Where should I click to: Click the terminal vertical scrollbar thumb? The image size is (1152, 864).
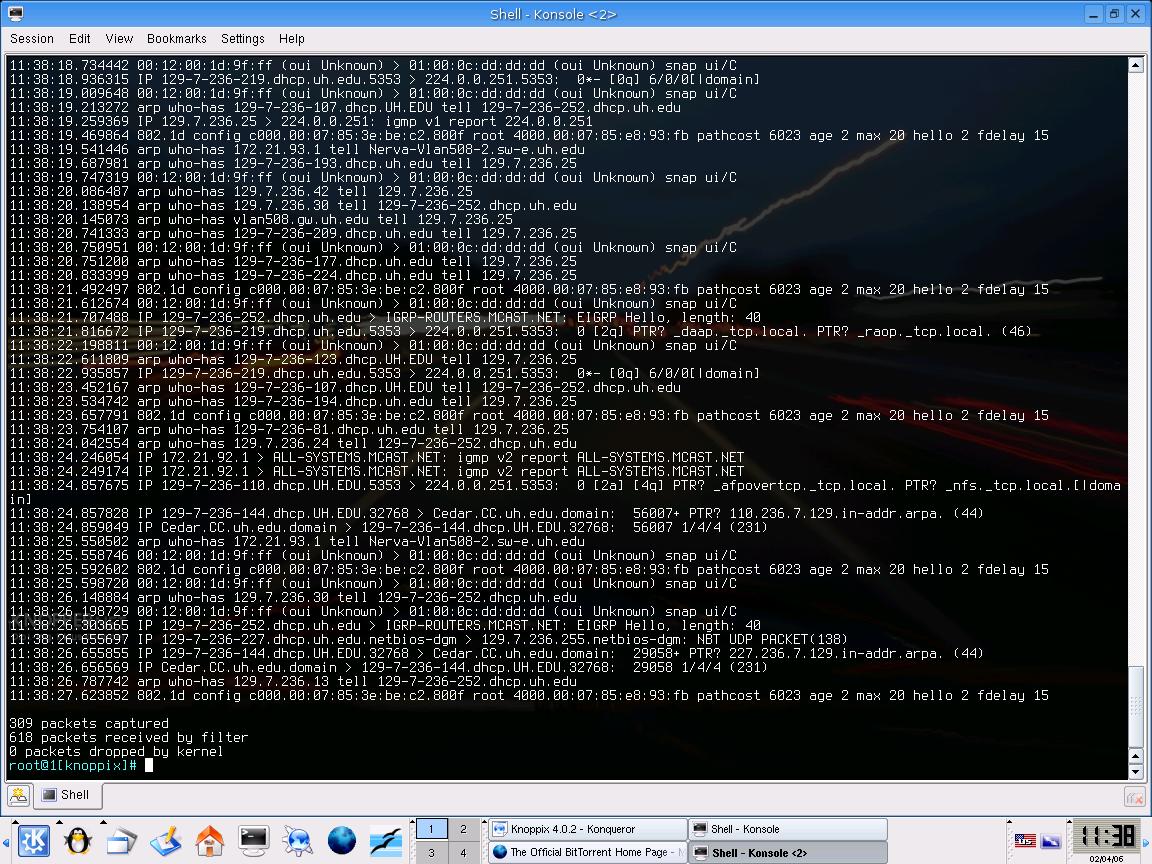[1136, 708]
